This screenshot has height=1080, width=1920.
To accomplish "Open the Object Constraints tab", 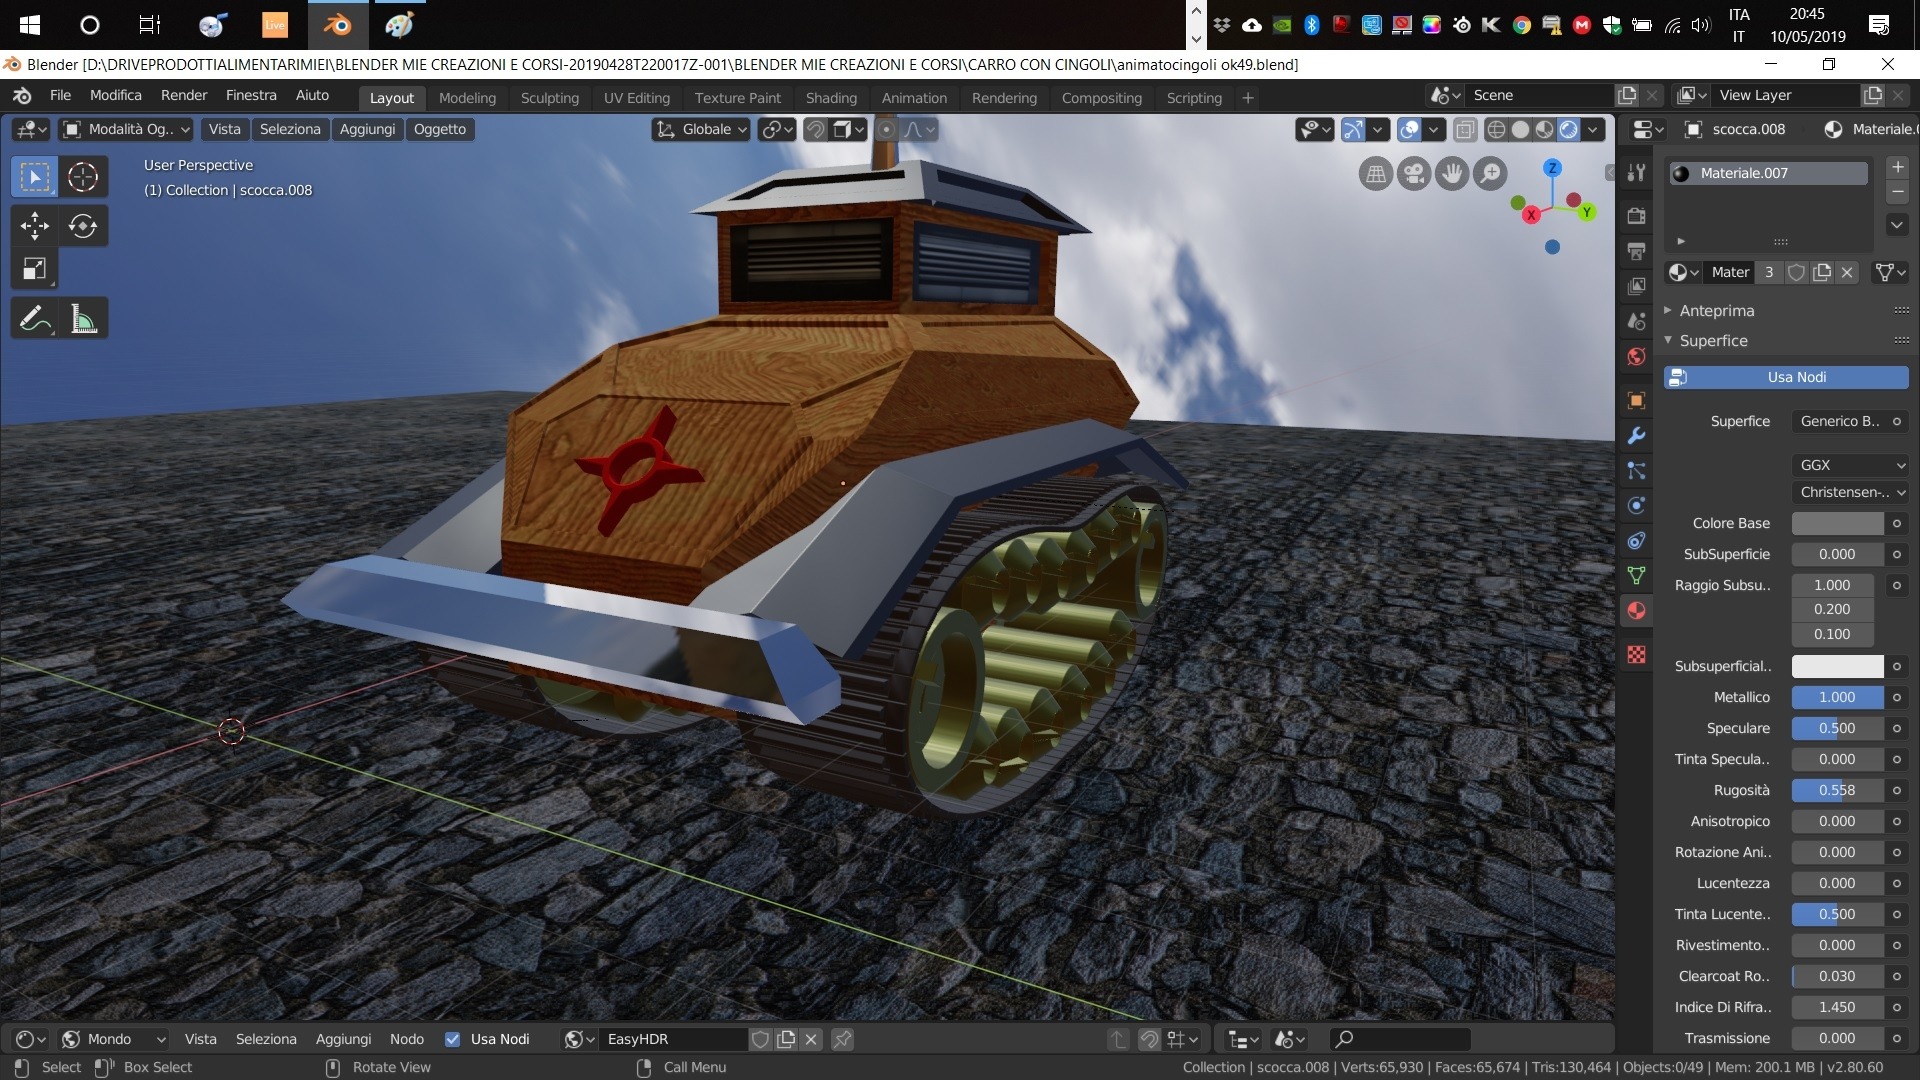I will [x=1637, y=540].
